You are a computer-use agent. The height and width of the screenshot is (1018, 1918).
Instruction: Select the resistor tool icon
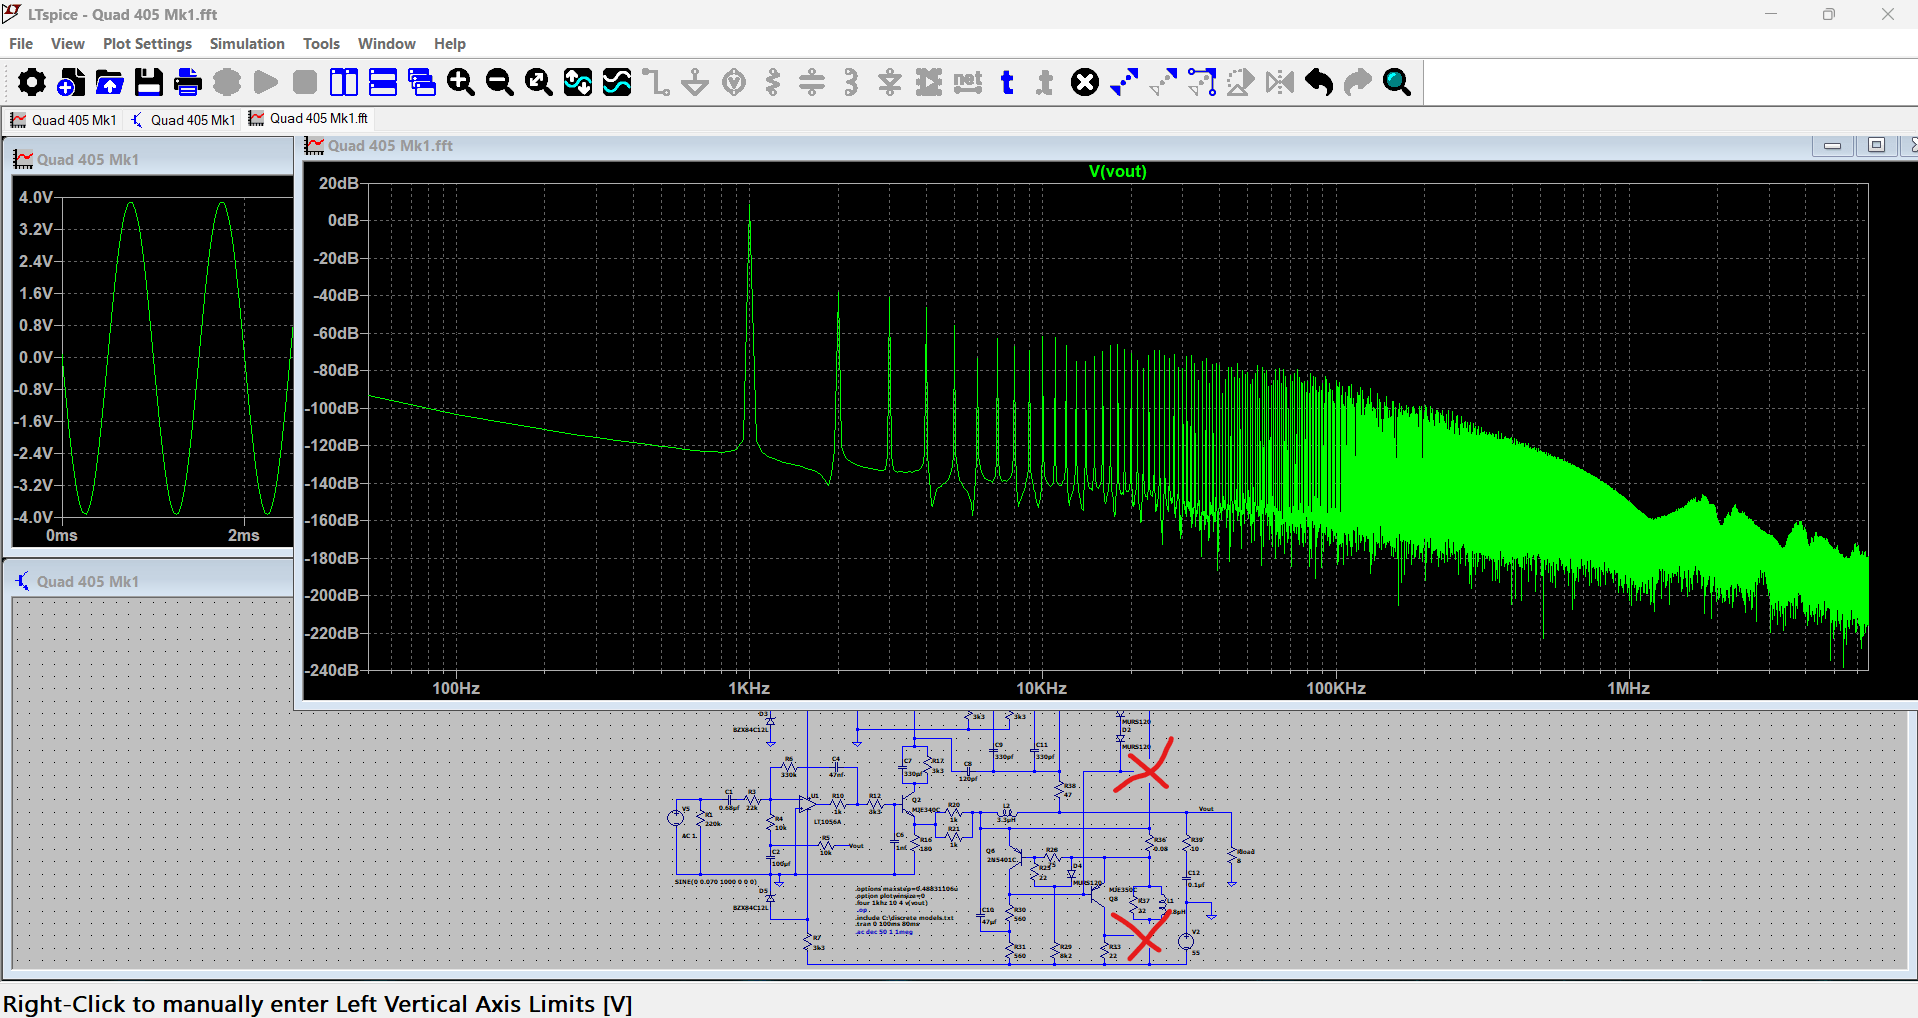pos(773,82)
